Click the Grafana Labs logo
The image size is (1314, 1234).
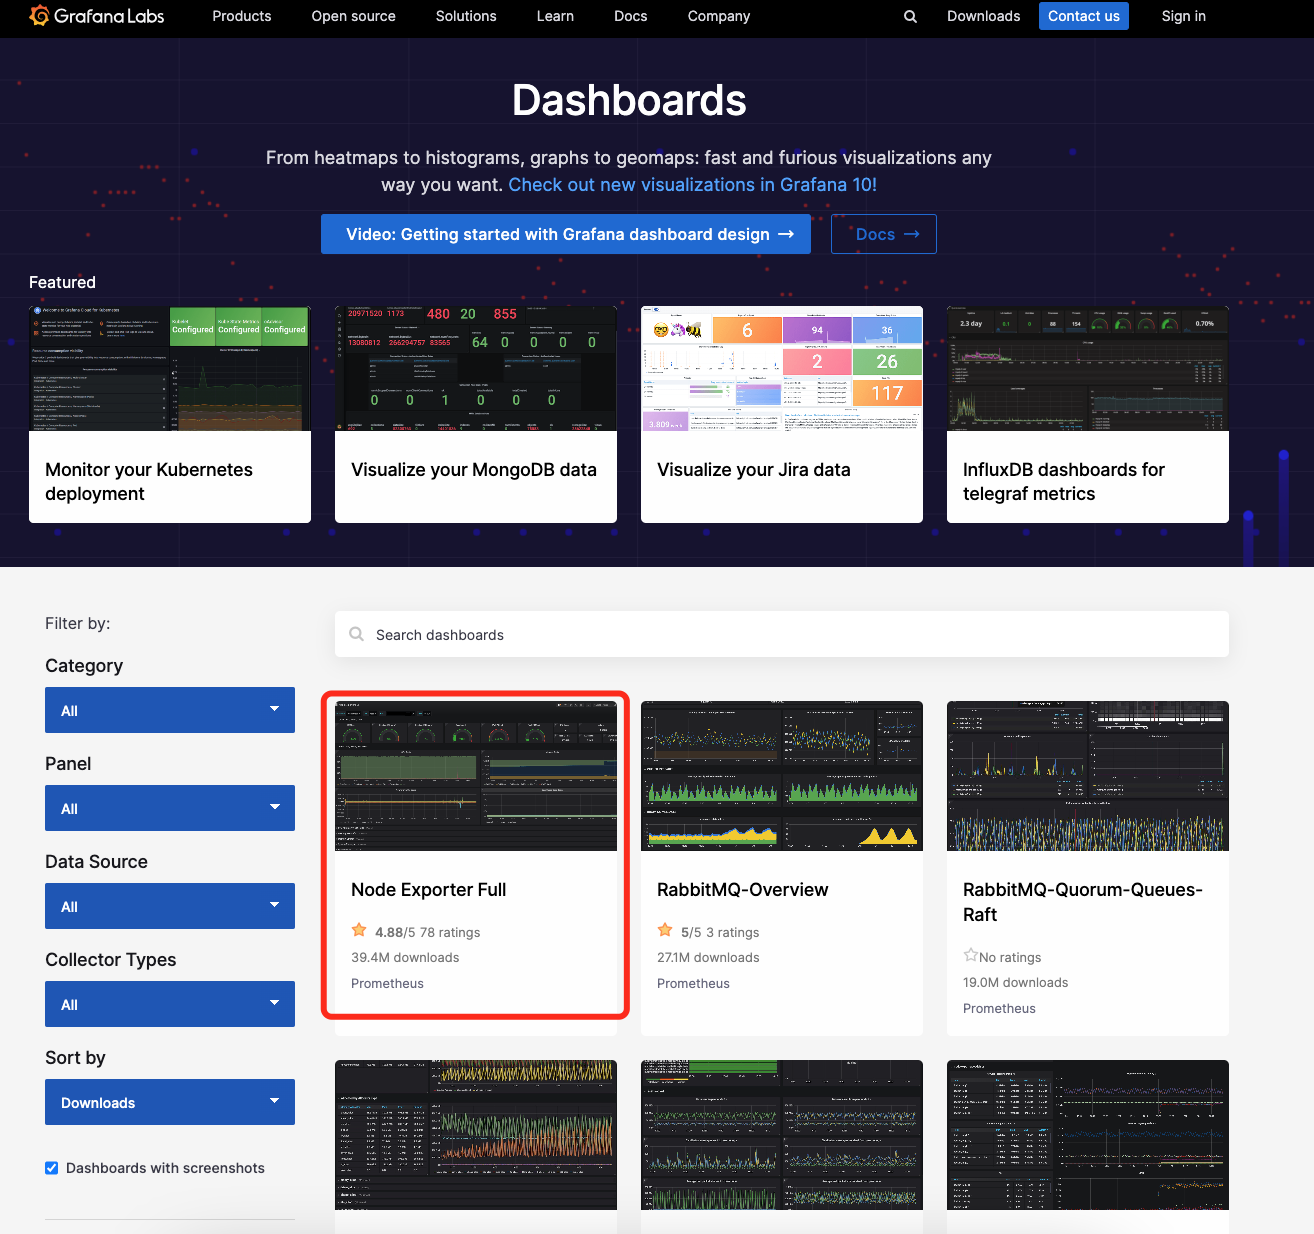pyautogui.click(x=97, y=16)
